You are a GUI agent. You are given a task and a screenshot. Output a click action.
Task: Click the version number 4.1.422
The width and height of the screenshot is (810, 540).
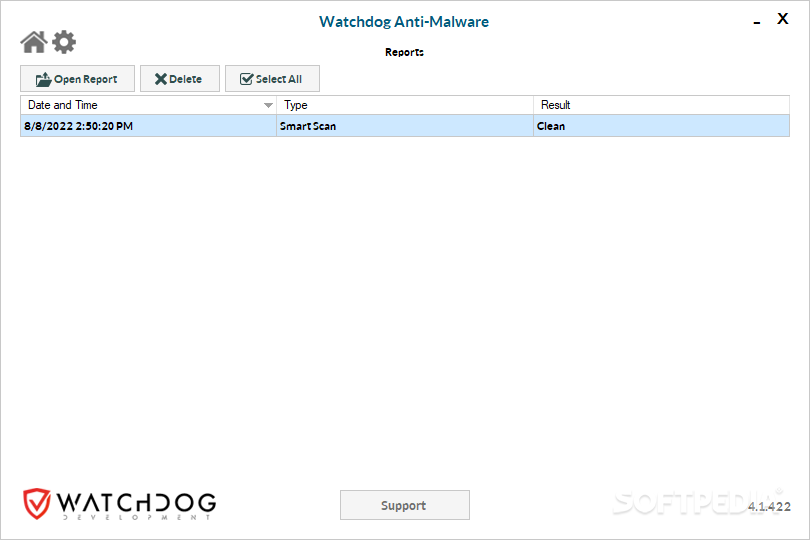(769, 506)
